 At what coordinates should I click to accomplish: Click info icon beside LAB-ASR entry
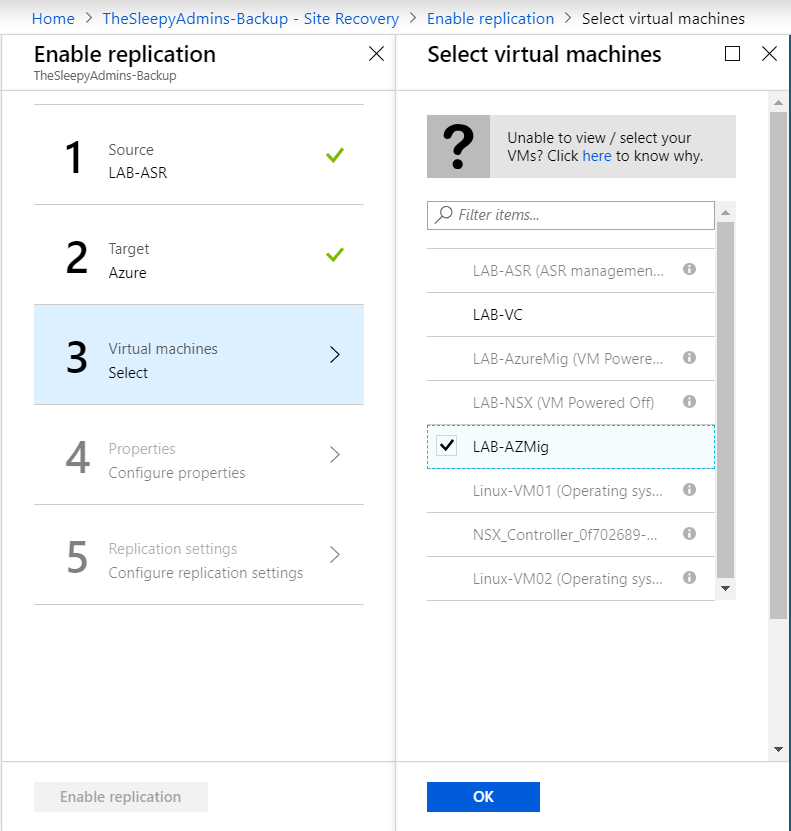tap(689, 270)
